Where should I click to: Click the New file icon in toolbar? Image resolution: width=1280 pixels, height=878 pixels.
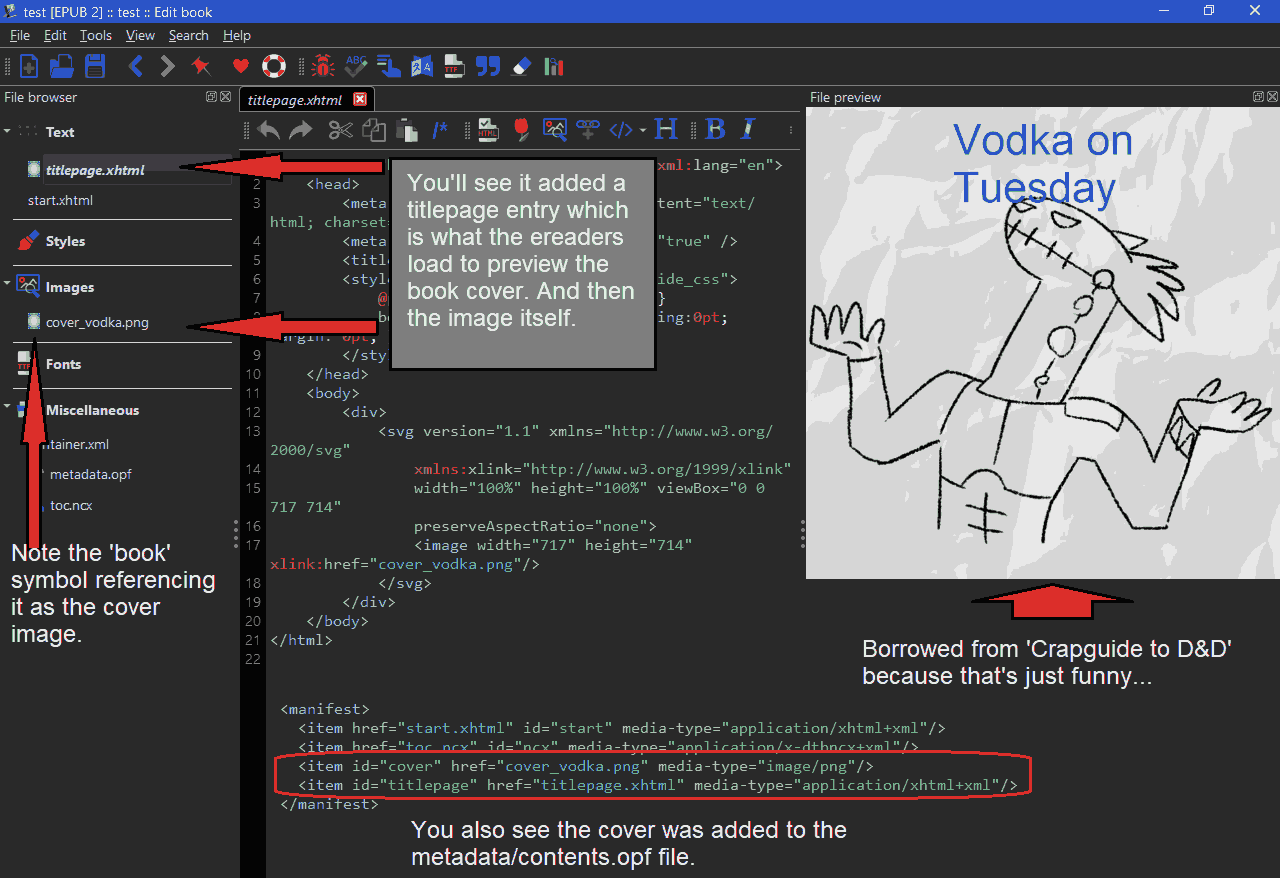click(29, 67)
